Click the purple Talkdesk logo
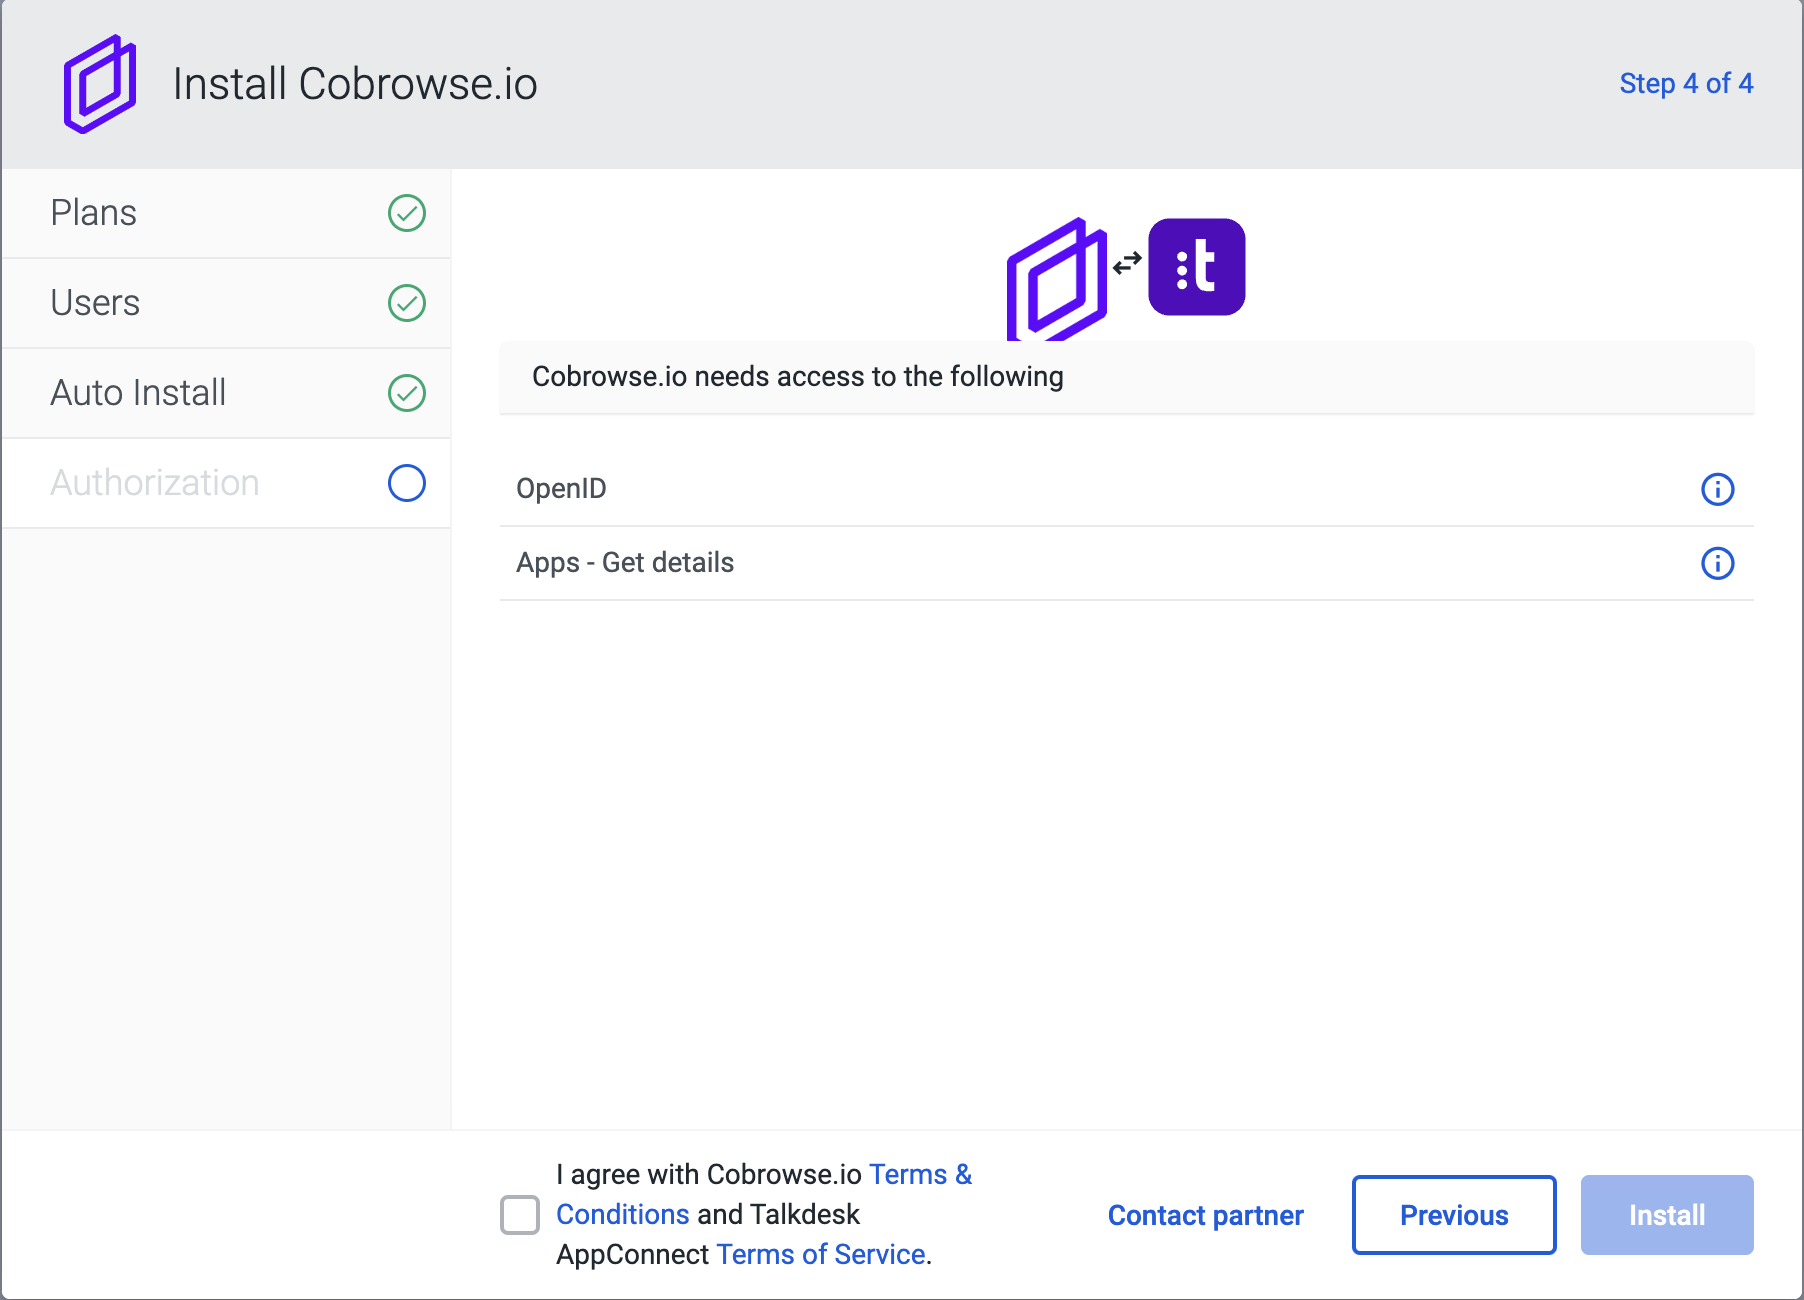 [x=1196, y=267]
